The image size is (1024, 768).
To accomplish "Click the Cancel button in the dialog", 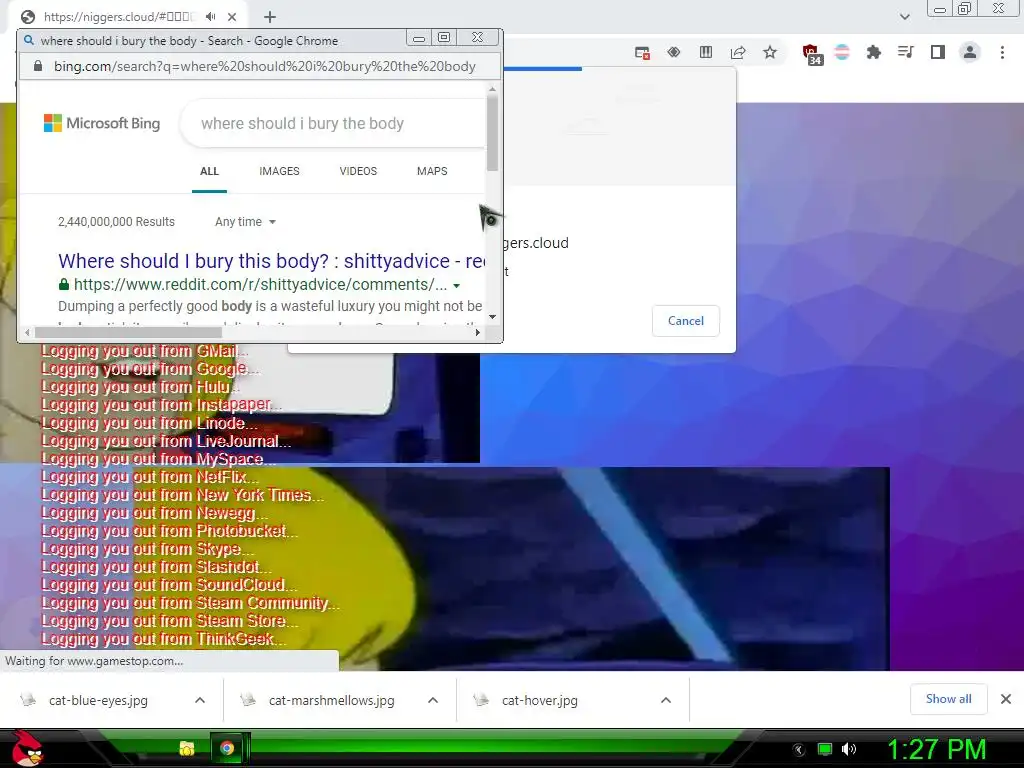I will (686, 321).
